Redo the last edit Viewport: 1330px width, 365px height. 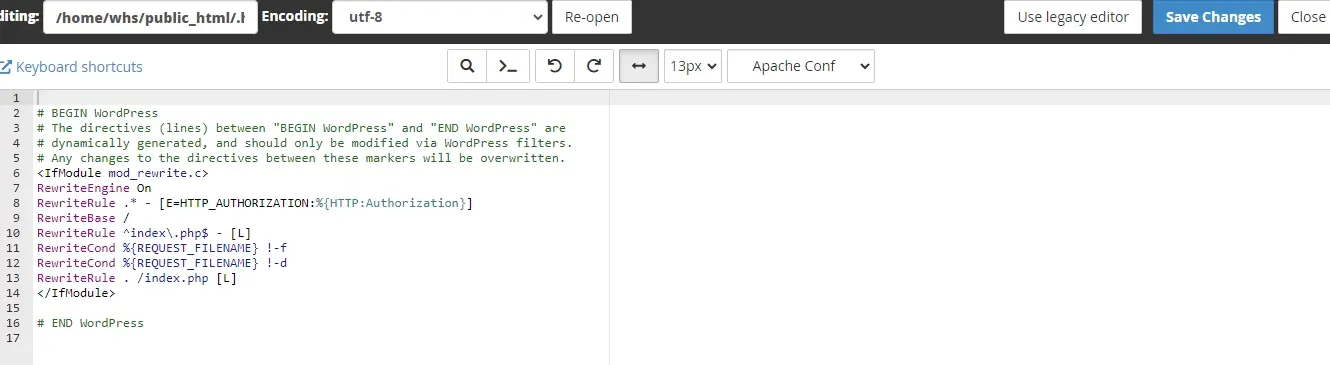(x=593, y=67)
